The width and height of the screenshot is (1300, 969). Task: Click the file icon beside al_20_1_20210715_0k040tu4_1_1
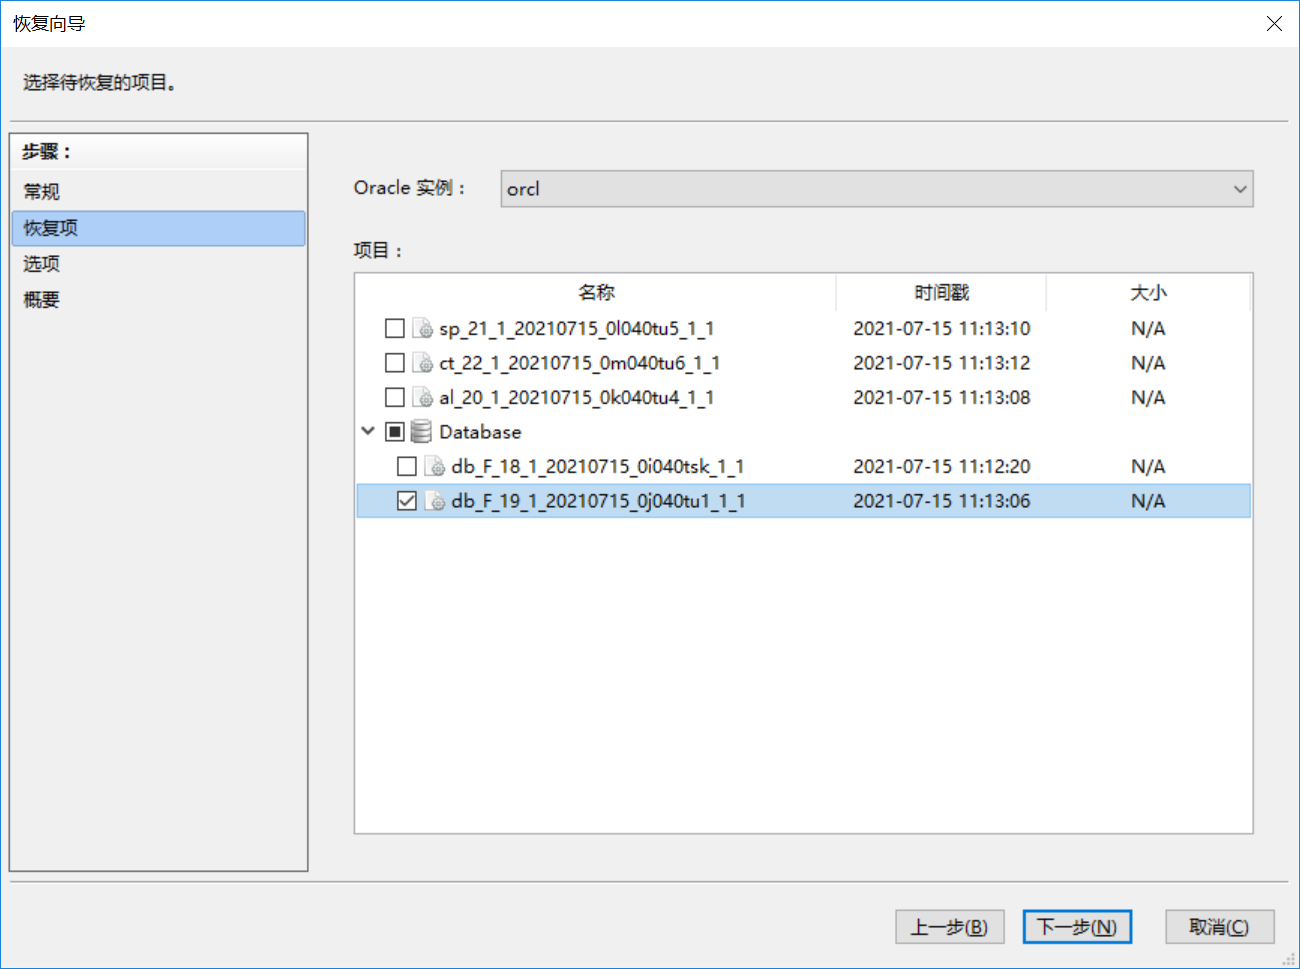click(423, 398)
